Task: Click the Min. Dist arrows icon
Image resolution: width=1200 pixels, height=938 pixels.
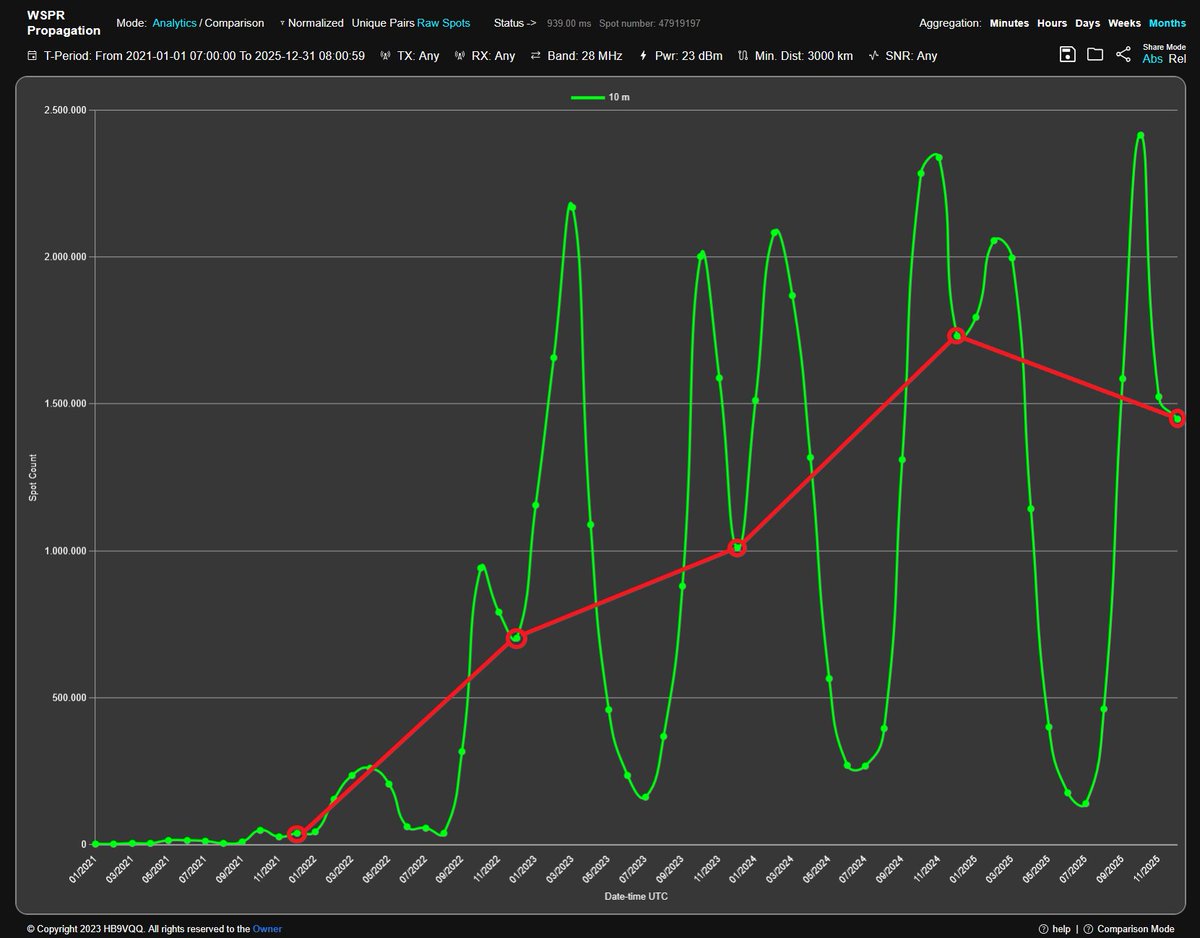Action: coord(742,56)
